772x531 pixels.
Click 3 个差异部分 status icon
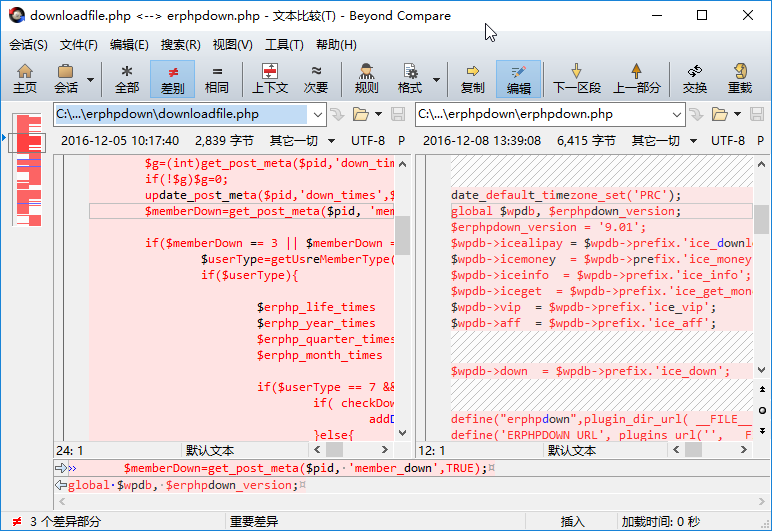[17, 522]
